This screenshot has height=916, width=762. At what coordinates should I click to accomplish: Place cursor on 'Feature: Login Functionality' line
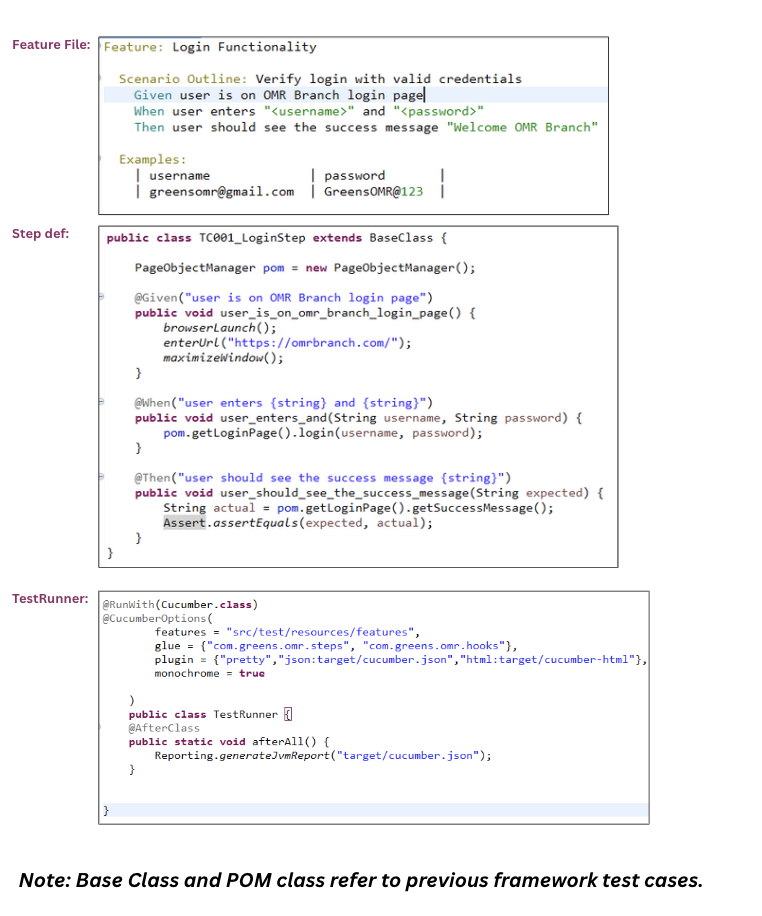click(x=210, y=47)
